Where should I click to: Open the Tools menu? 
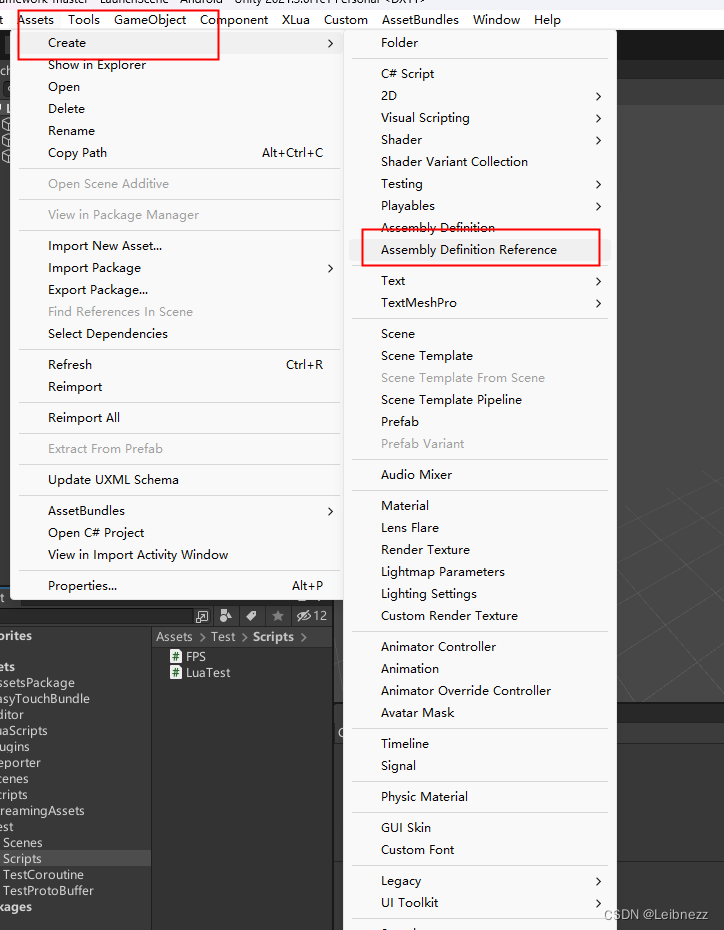tap(84, 20)
